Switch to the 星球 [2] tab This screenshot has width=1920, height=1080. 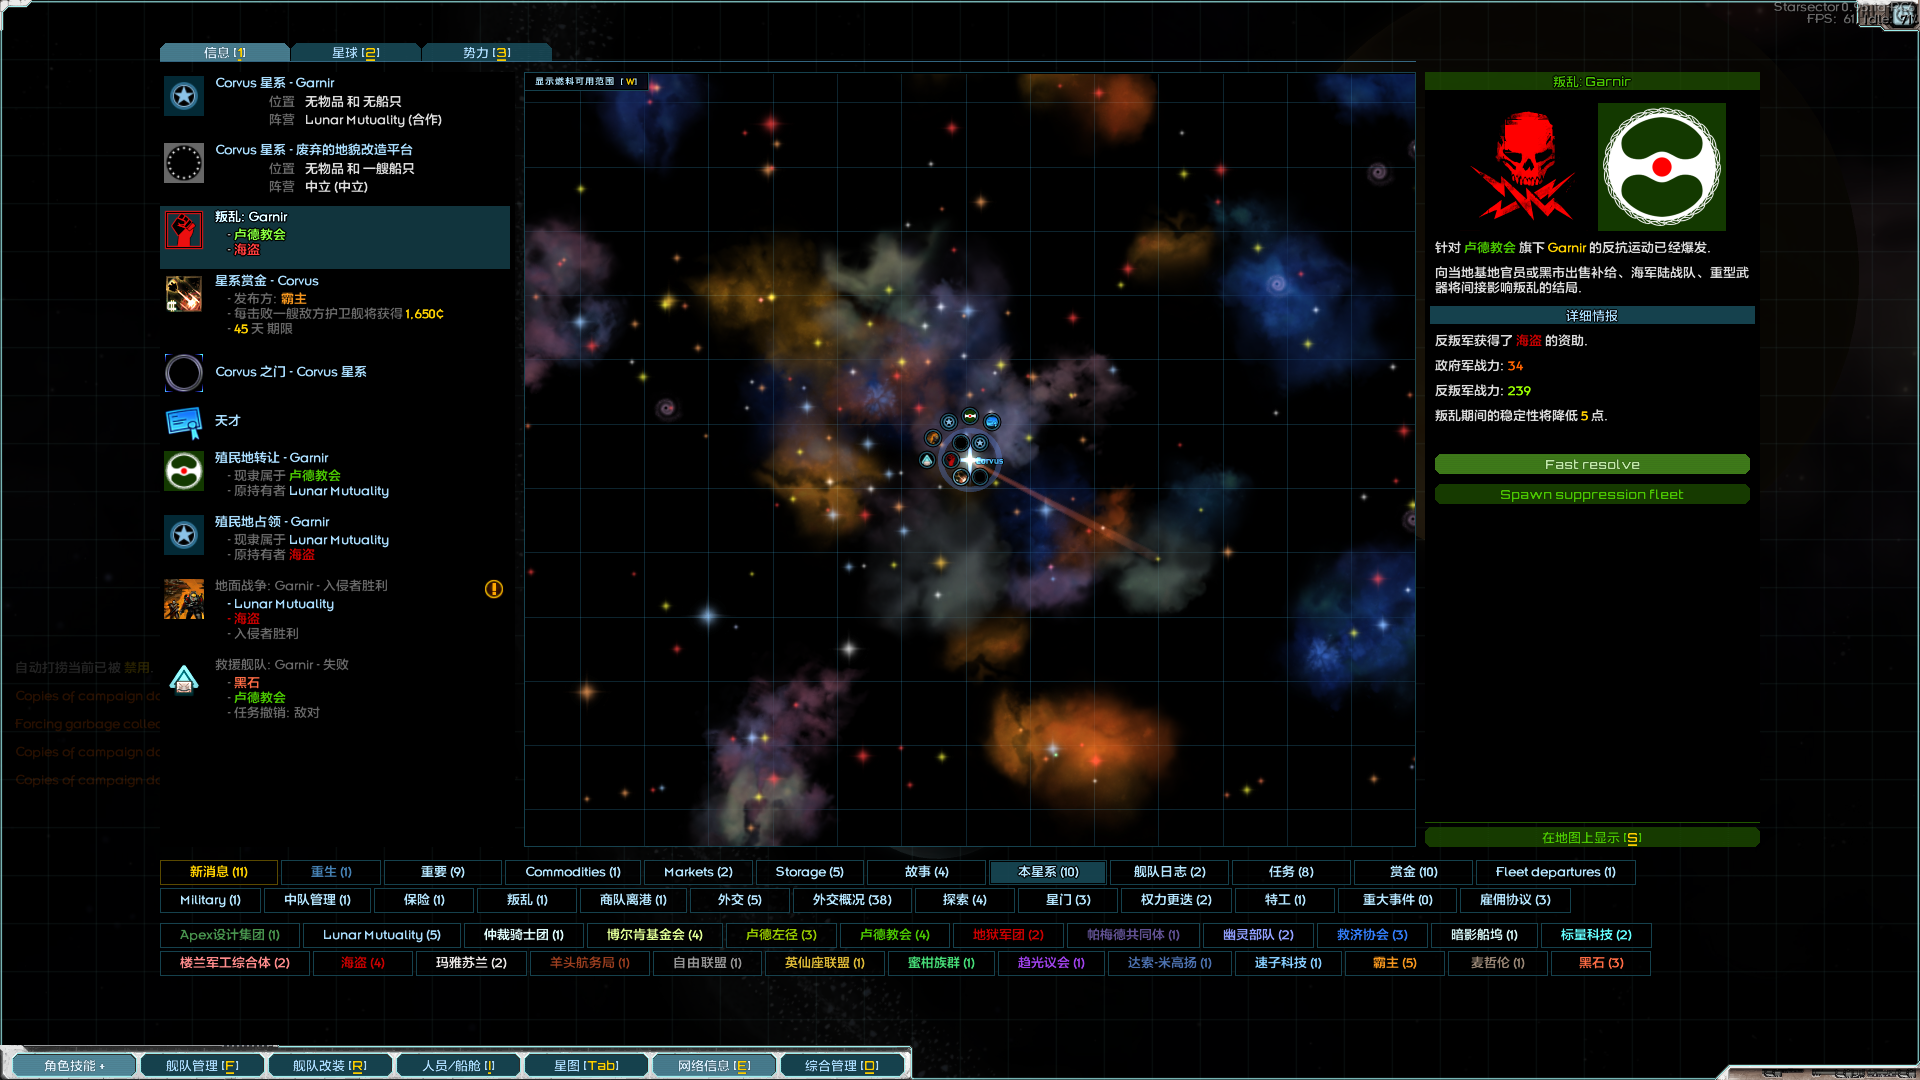(x=356, y=53)
